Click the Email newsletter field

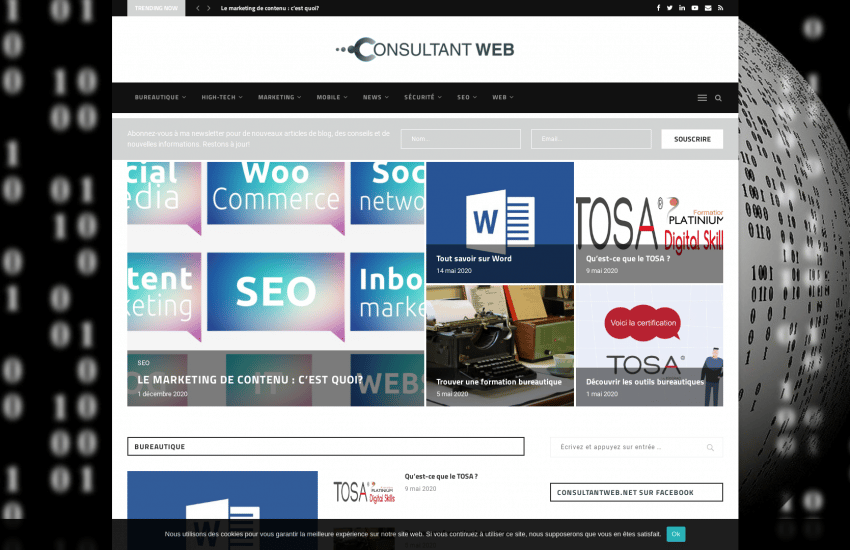click(591, 139)
